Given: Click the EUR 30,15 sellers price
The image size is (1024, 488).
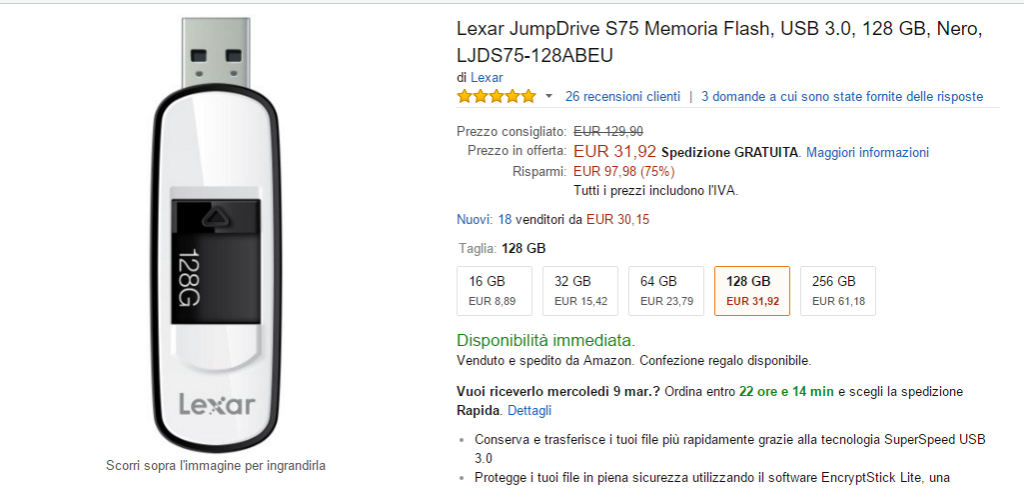Looking at the screenshot, I should click(x=617, y=219).
